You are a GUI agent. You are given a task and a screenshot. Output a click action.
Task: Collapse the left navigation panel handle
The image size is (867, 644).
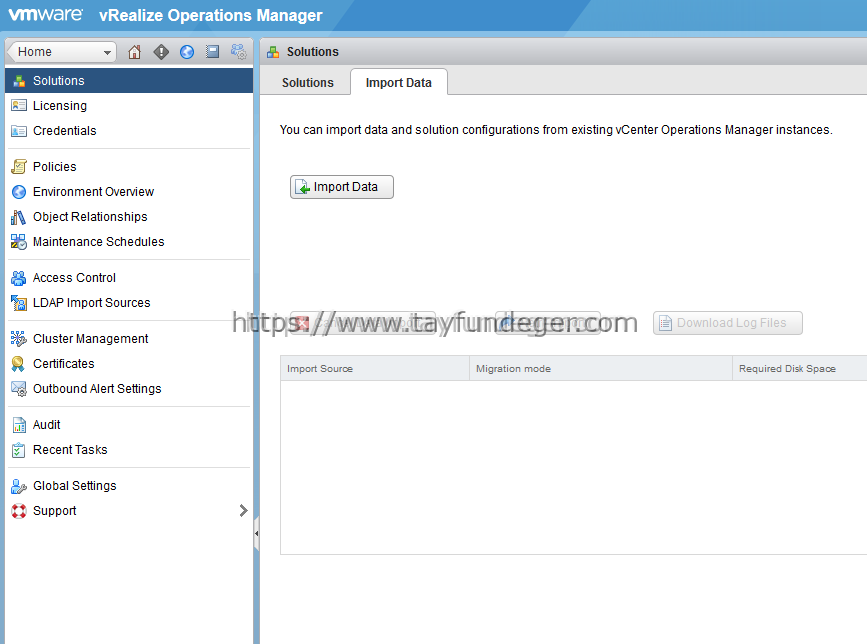(257, 533)
